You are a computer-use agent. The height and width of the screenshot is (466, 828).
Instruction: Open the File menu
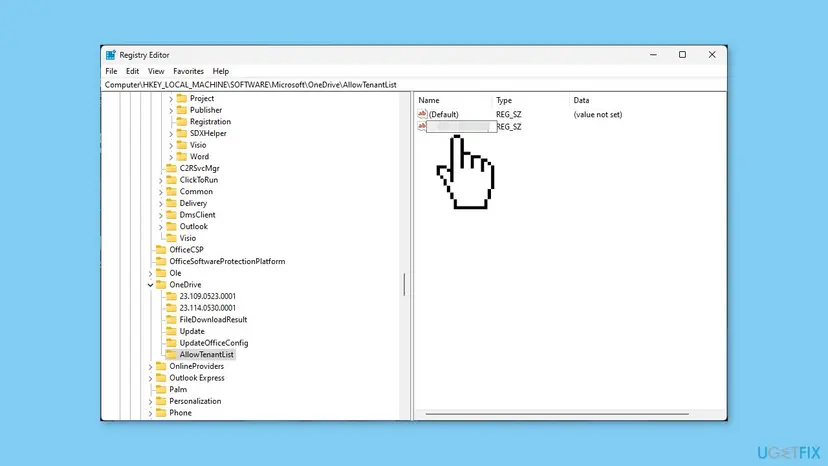111,71
